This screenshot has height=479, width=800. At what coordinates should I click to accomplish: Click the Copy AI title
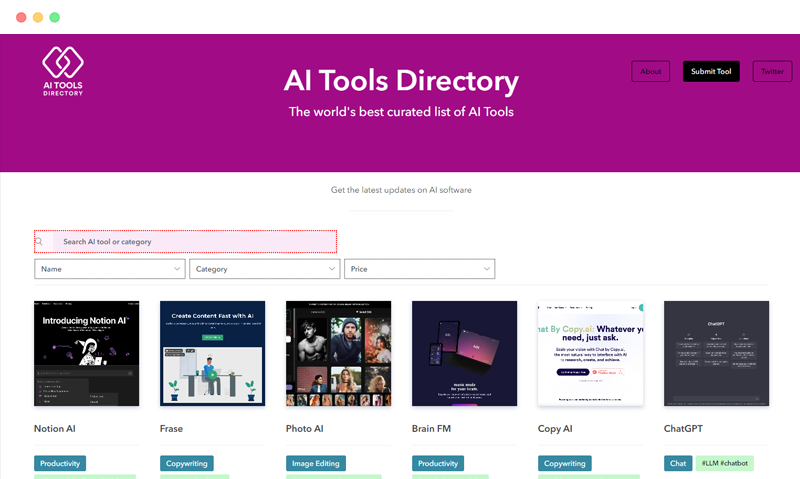(x=555, y=428)
